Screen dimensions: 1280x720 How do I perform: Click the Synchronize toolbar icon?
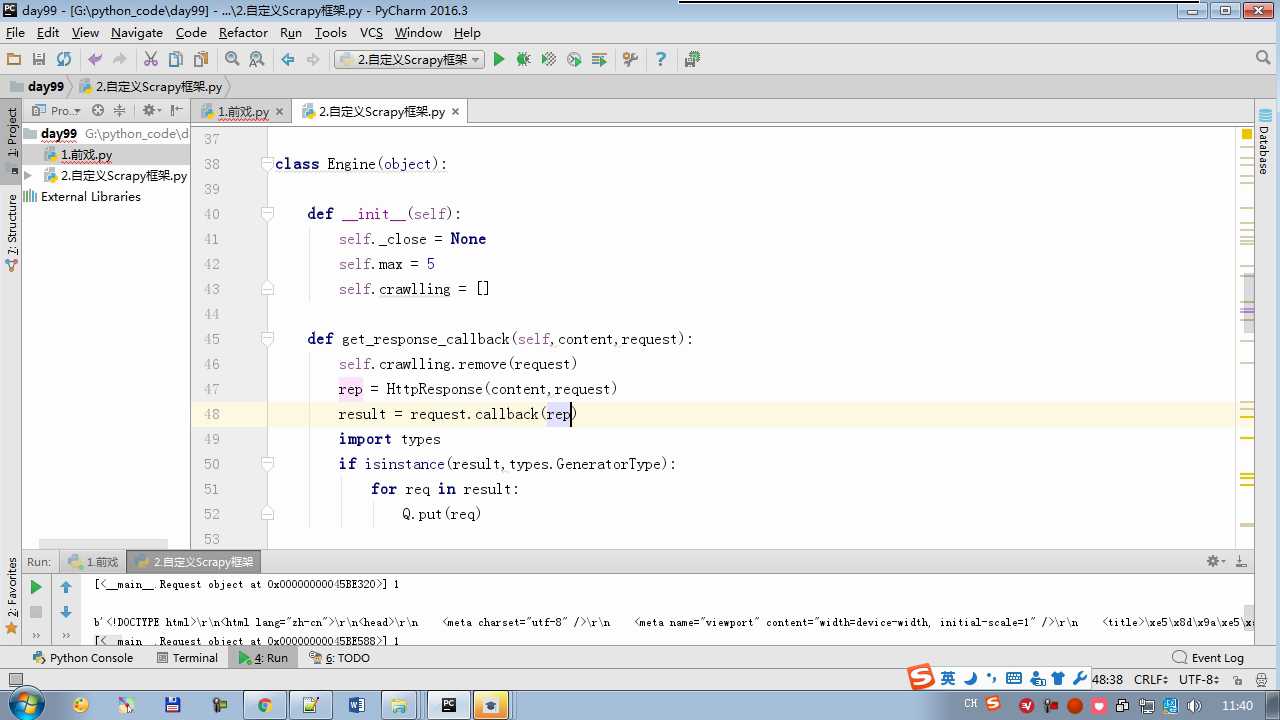click(64, 60)
